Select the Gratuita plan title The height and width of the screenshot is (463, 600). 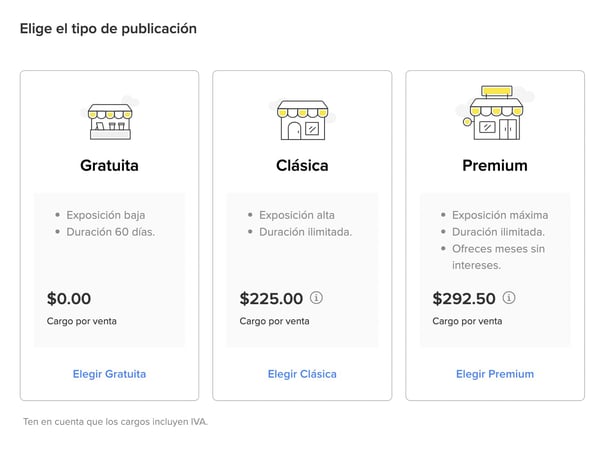(109, 165)
